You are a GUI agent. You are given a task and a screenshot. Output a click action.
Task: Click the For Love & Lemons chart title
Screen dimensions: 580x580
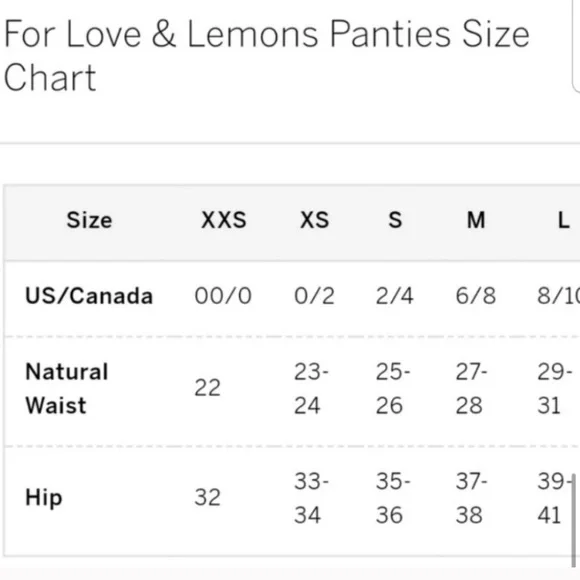pos(266,55)
